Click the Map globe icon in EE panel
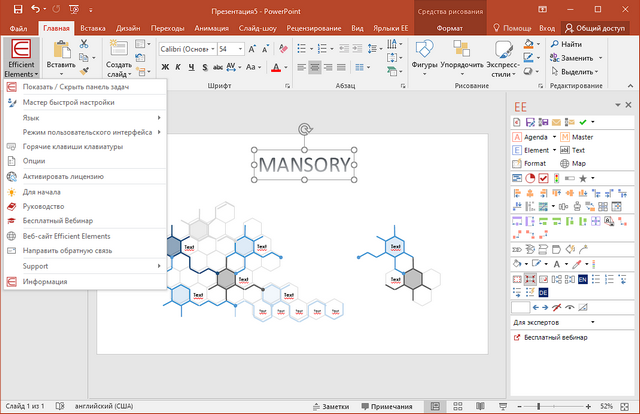 [x=565, y=163]
